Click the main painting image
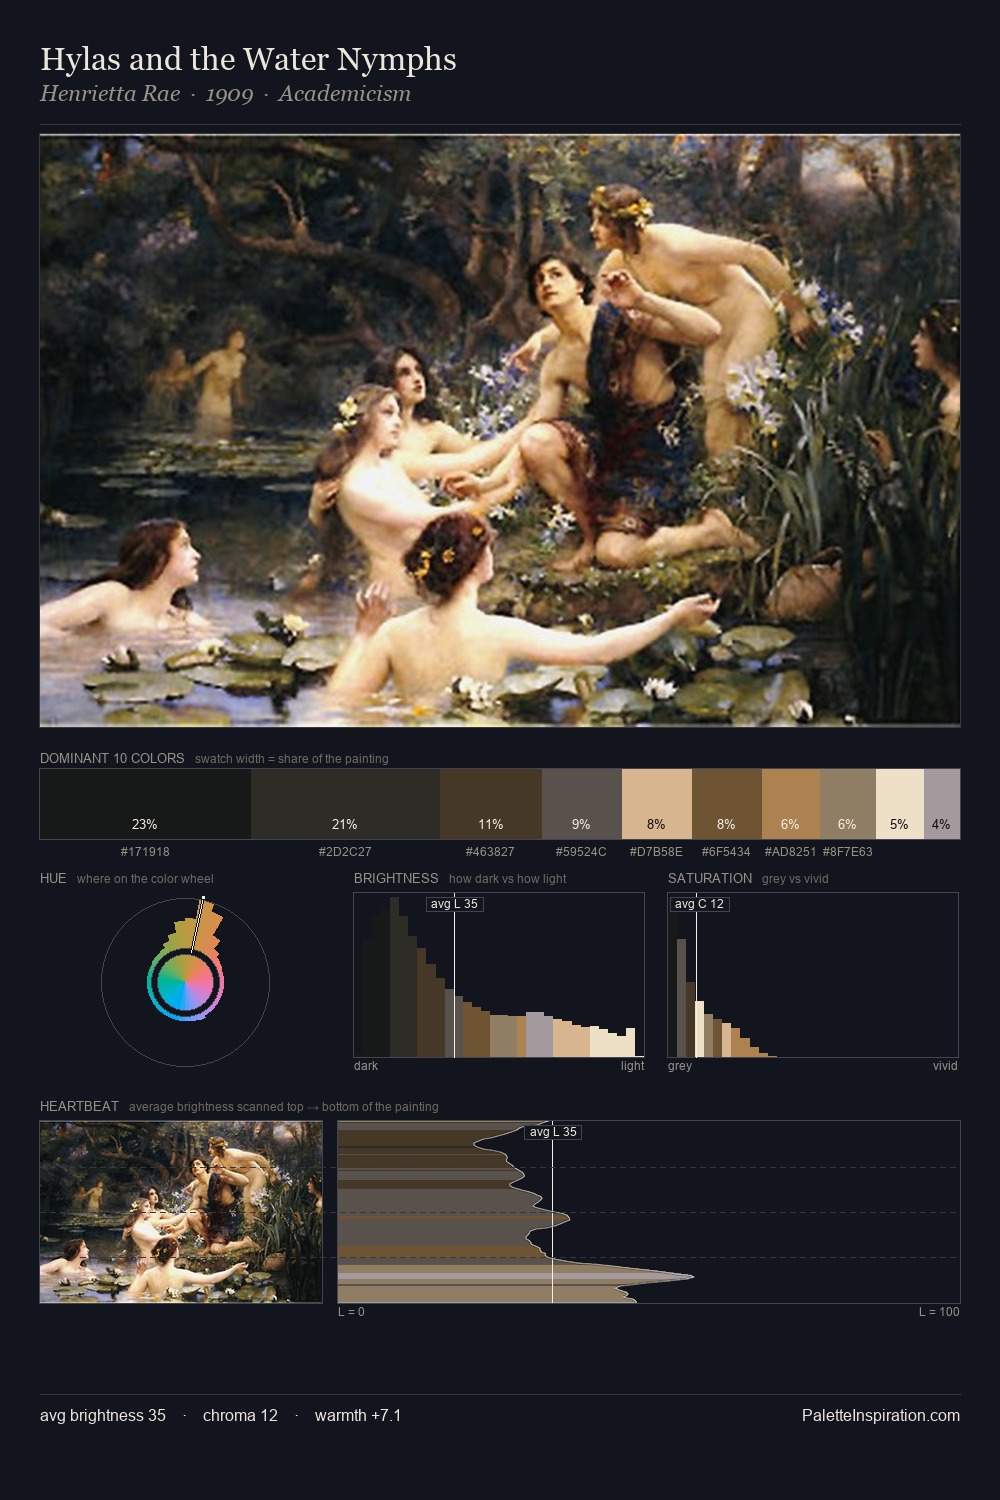 click(x=500, y=431)
